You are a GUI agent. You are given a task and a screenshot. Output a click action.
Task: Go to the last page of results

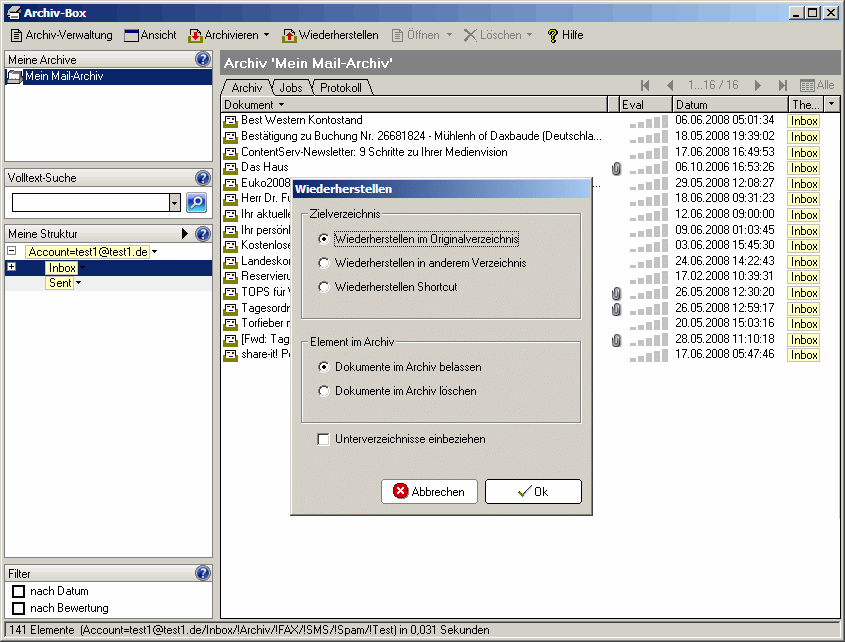(x=783, y=86)
